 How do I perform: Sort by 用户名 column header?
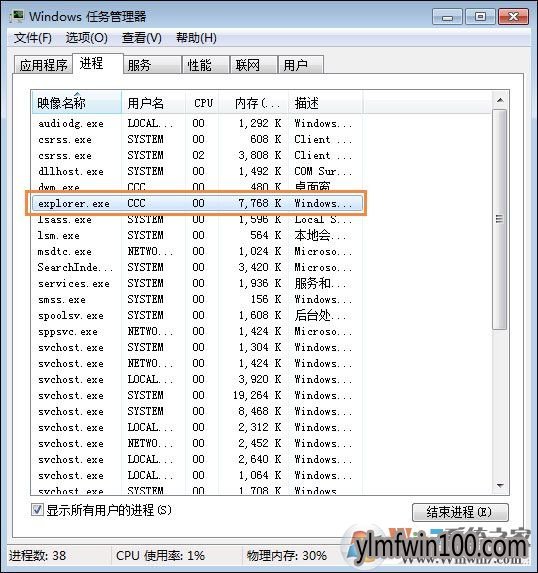[x=153, y=103]
